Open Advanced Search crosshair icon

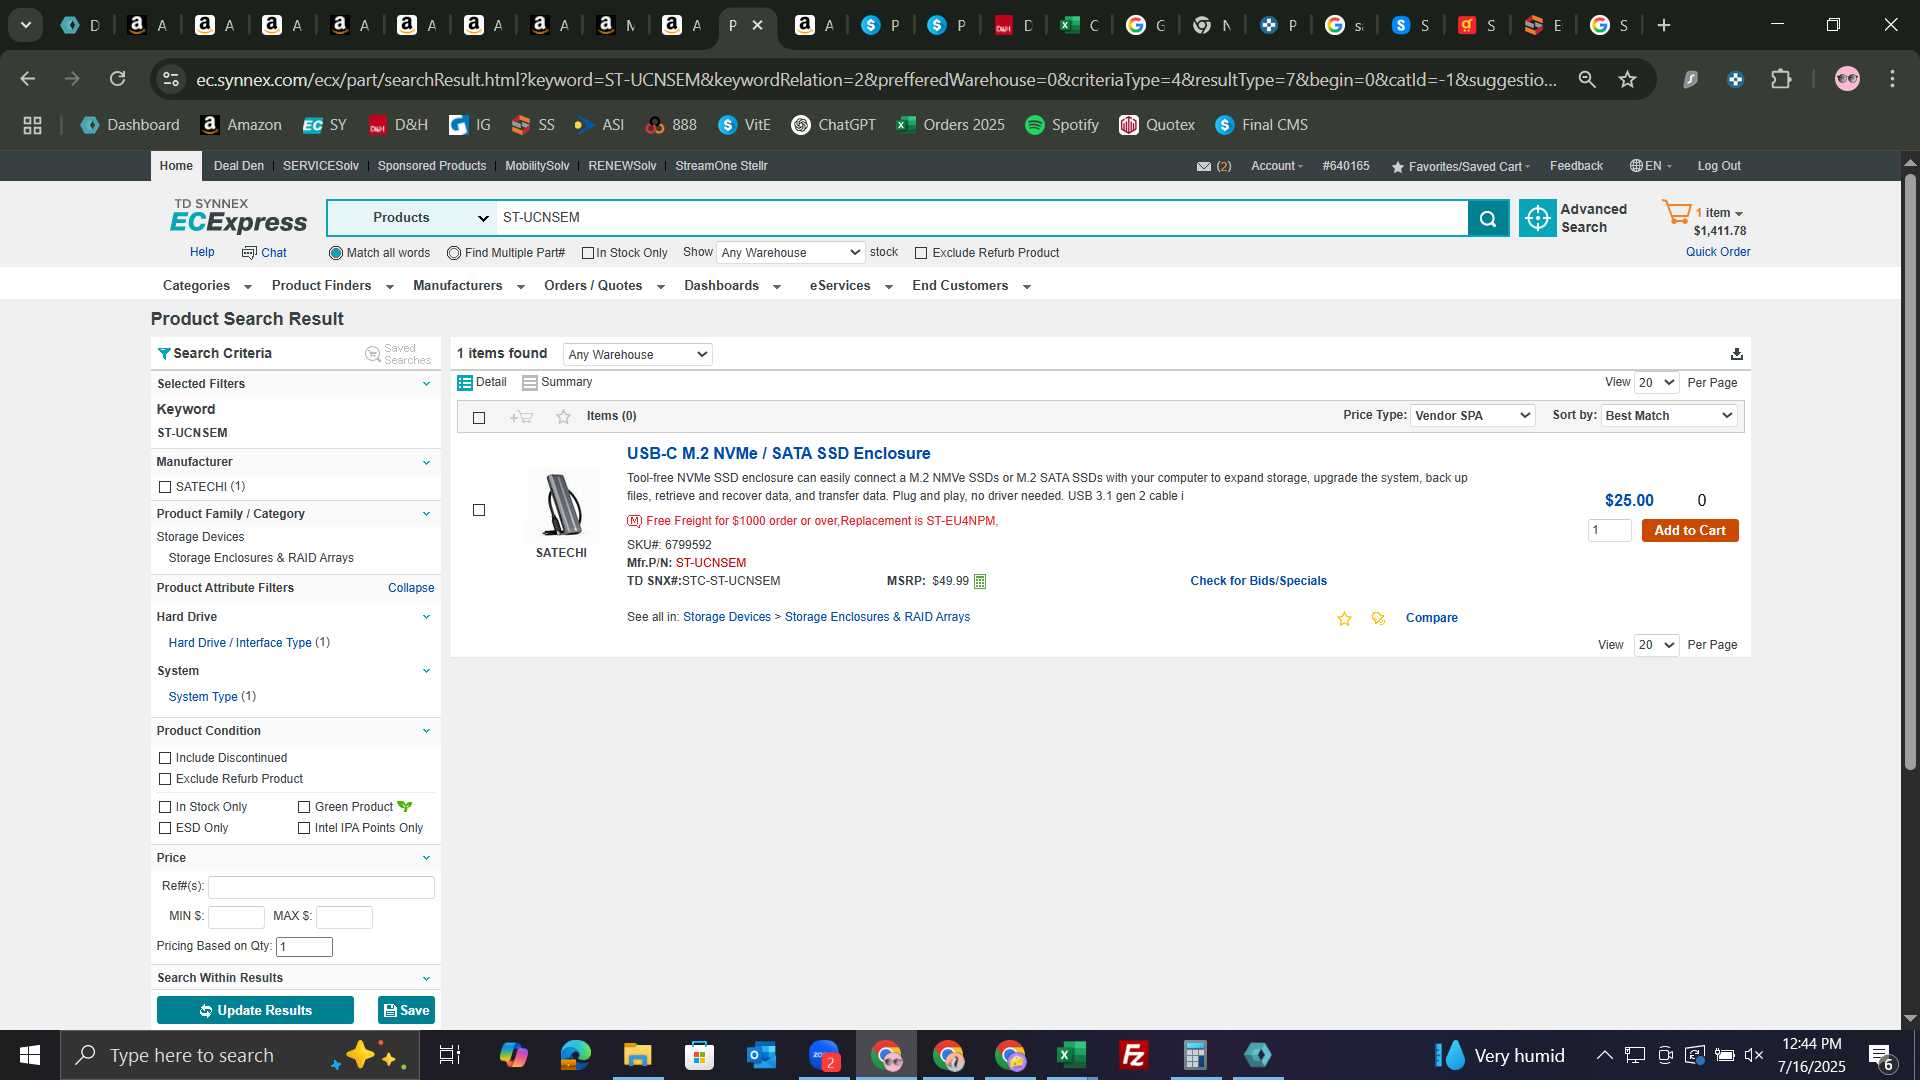coord(1538,218)
